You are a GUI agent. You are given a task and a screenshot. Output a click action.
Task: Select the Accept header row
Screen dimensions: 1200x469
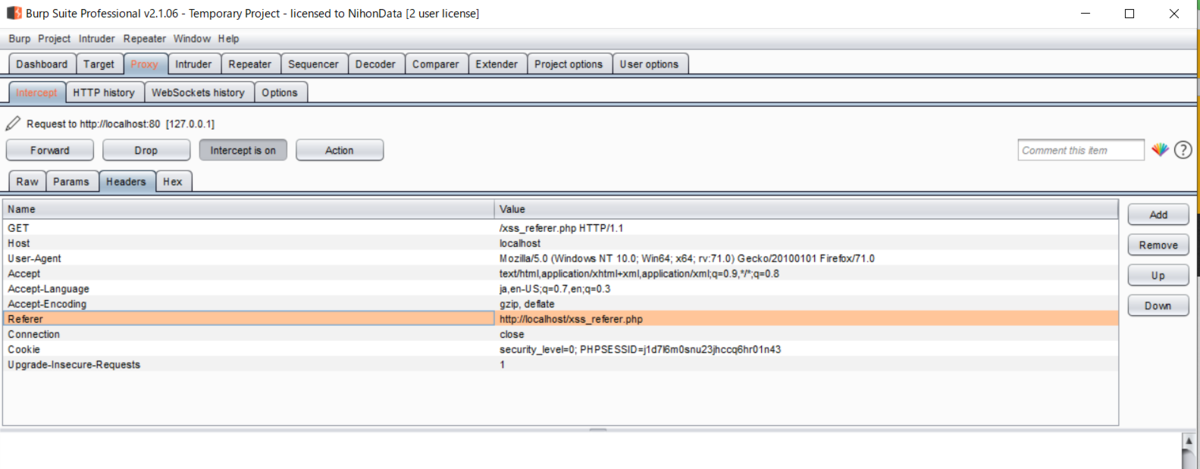[x=560, y=273]
